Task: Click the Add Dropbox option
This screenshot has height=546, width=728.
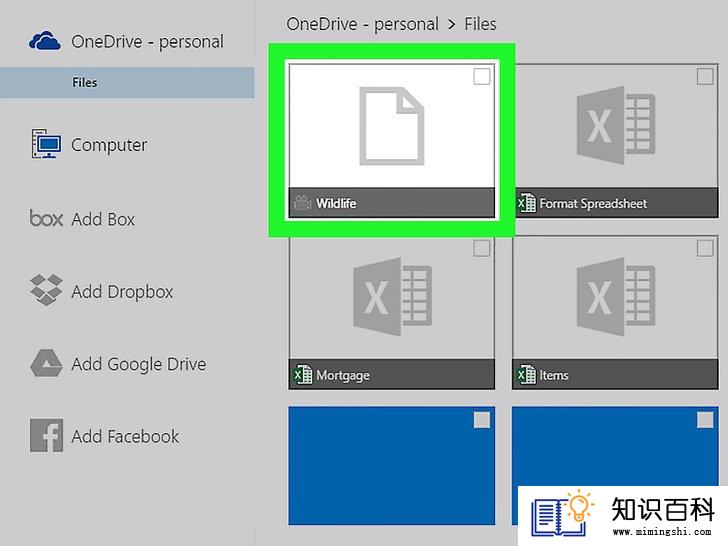Action: coord(102,291)
